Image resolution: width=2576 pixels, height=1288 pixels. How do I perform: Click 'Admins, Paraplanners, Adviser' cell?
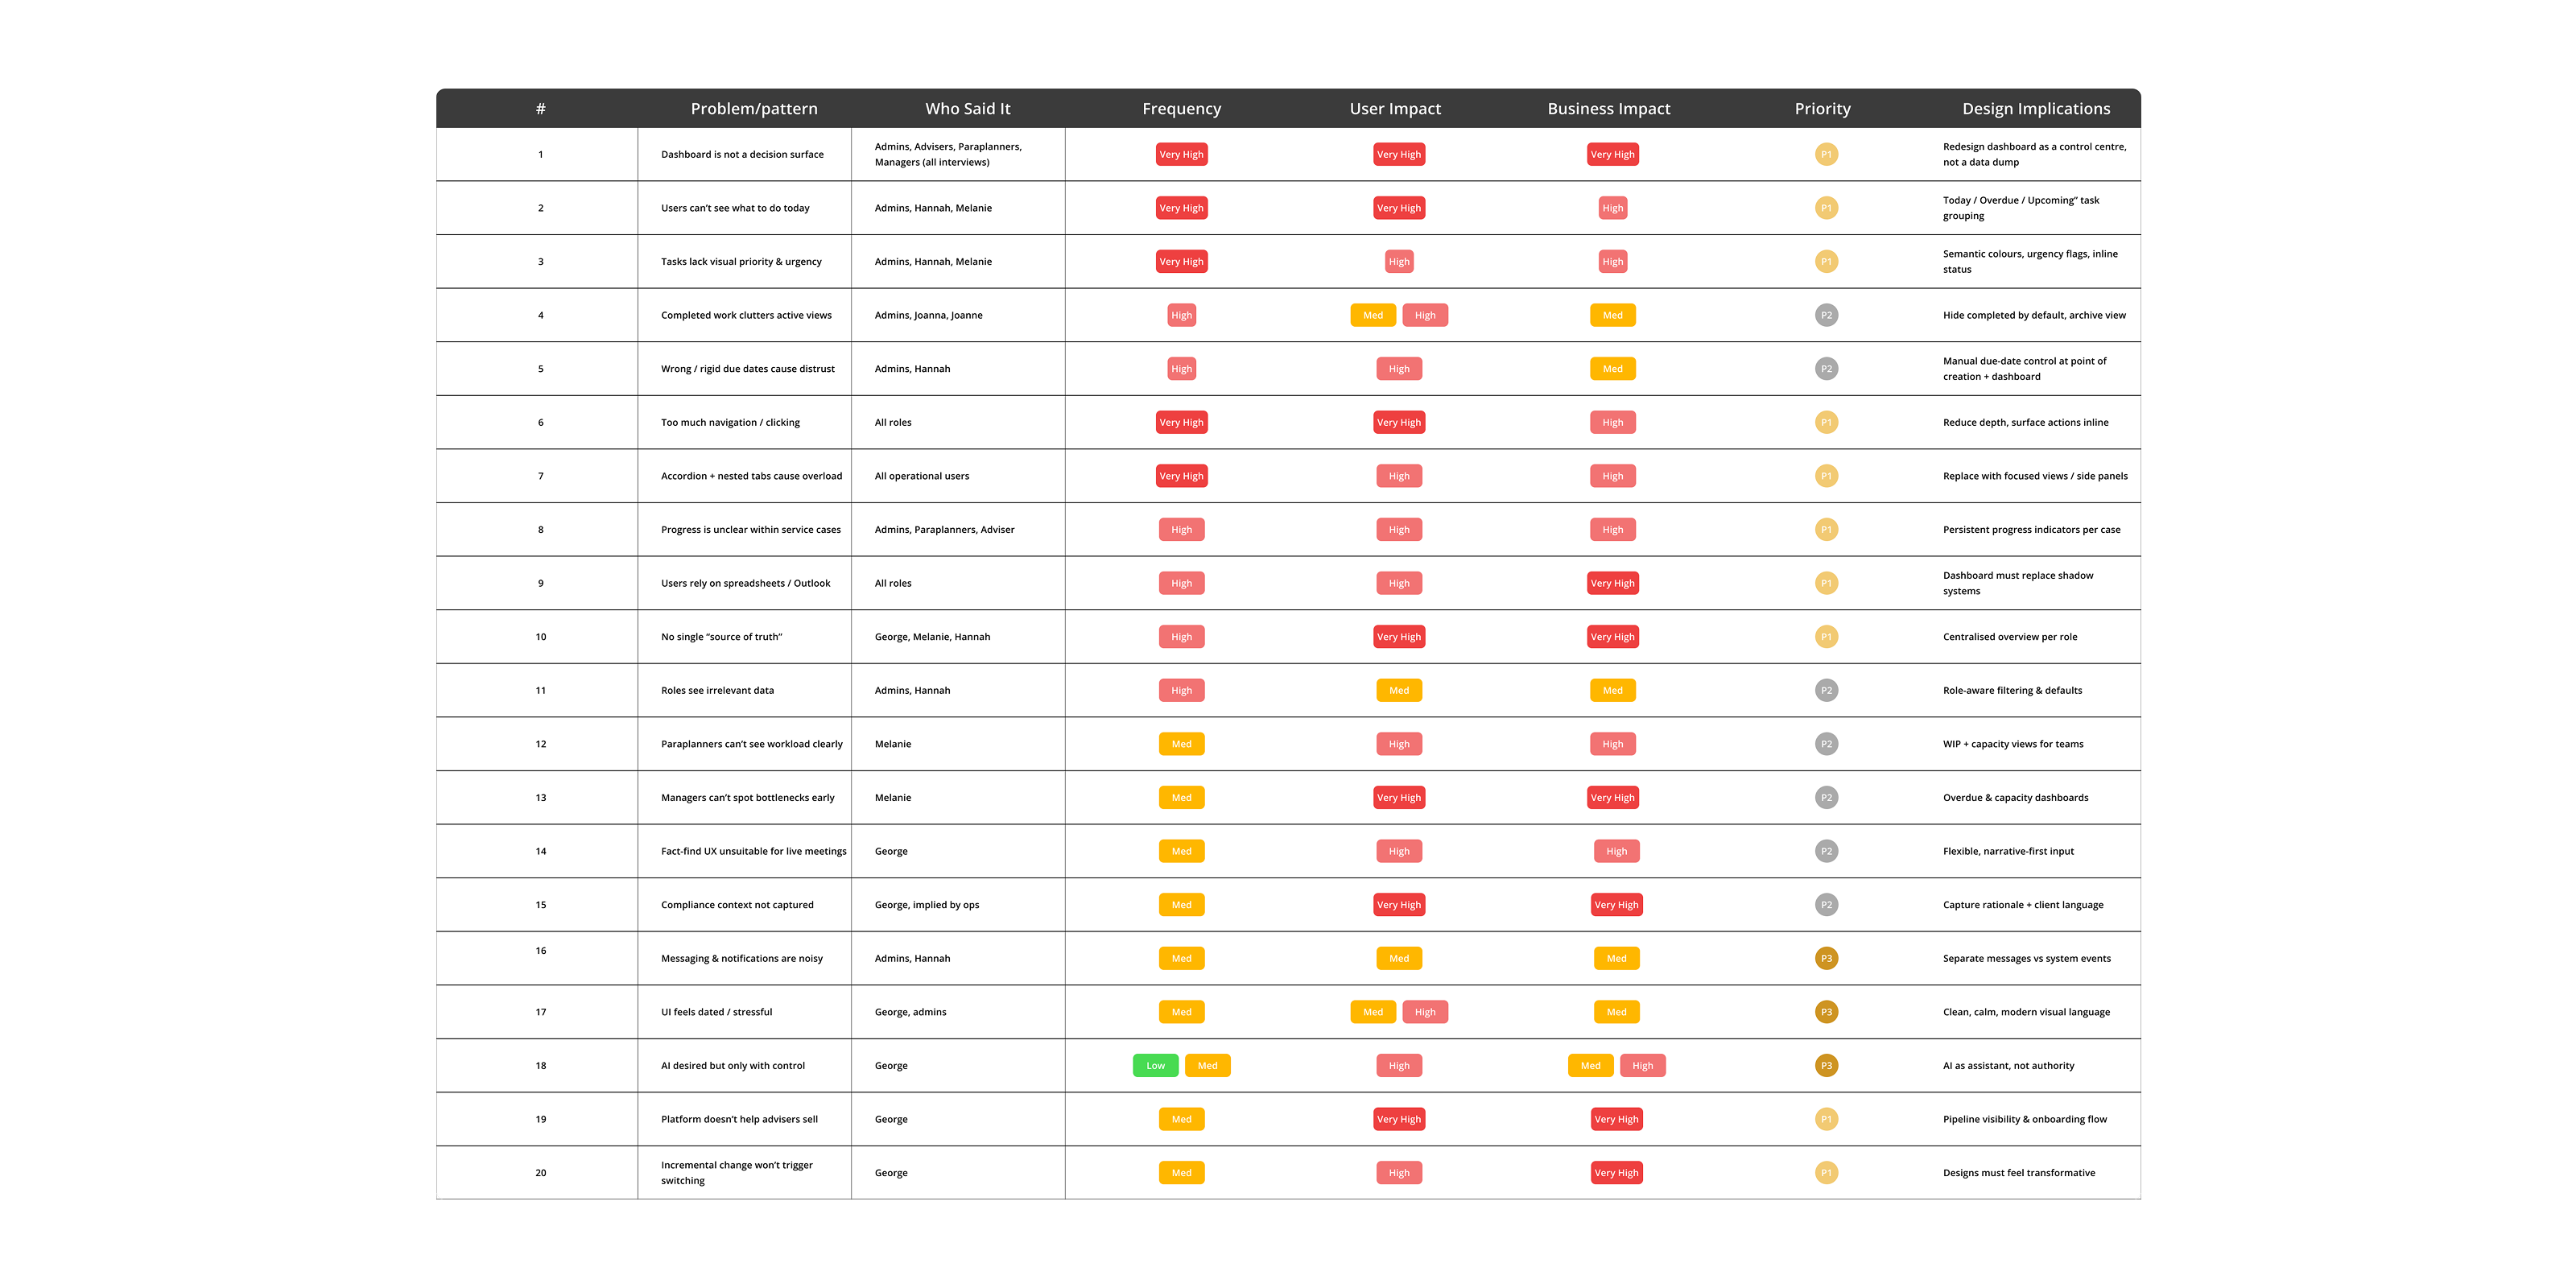click(x=944, y=530)
